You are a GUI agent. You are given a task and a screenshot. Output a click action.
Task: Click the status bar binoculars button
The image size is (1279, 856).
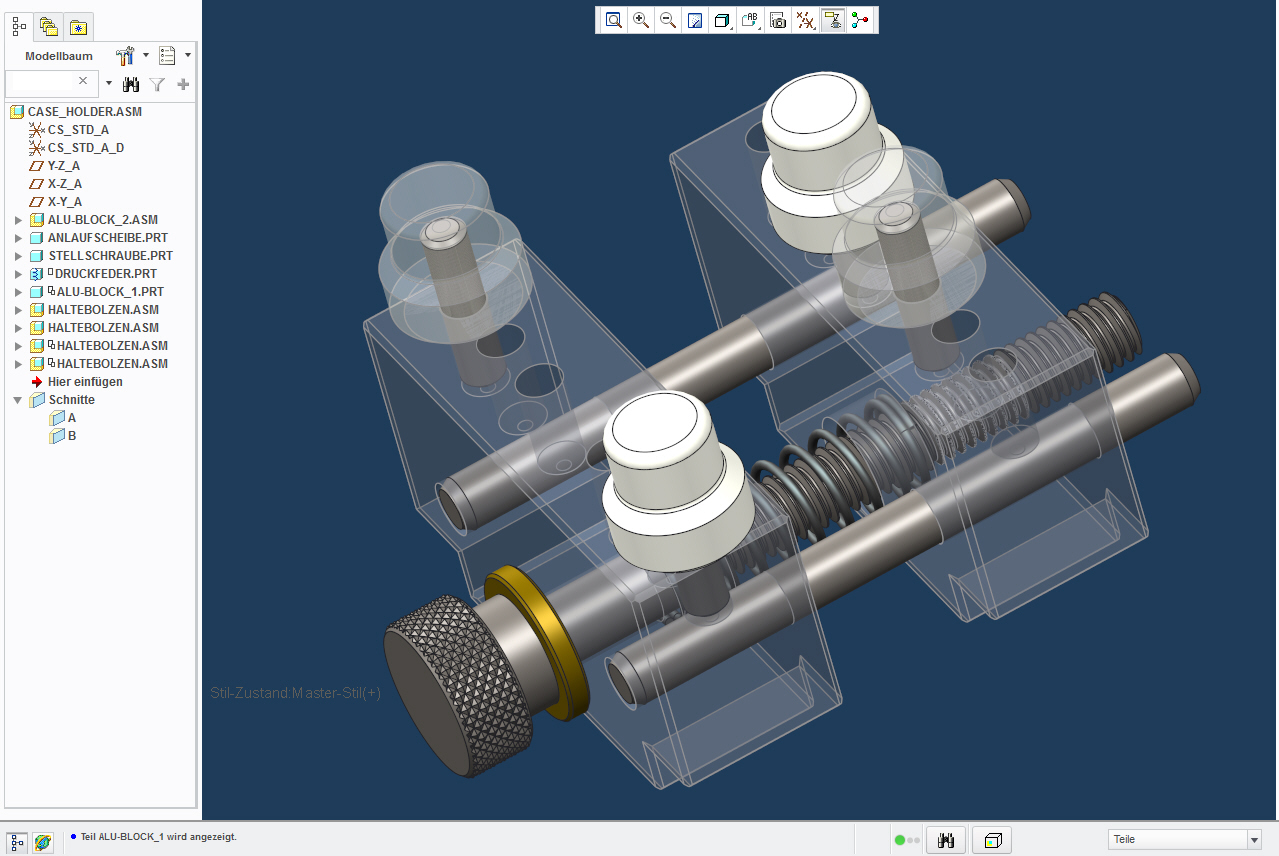click(946, 841)
